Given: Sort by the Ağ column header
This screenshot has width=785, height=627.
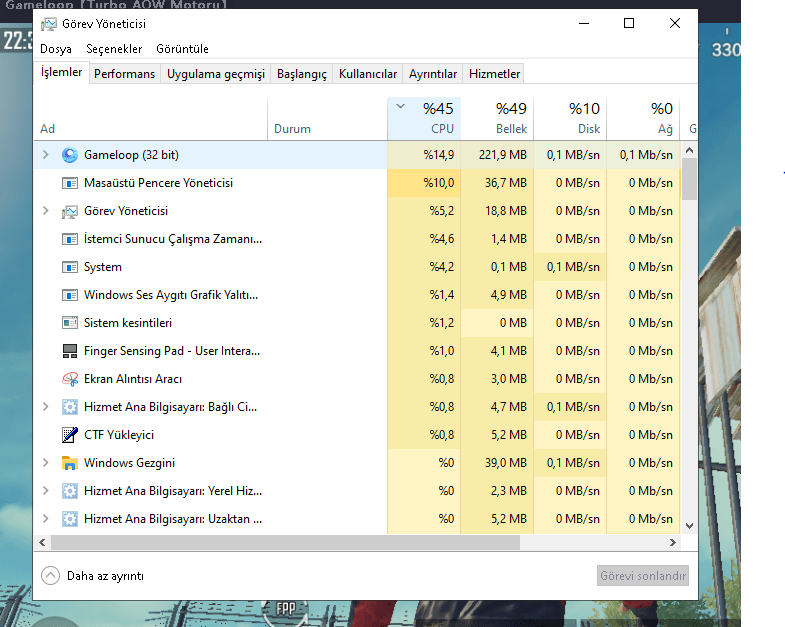Looking at the screenshot, I should pyautogui.click(x=643, y=119).
